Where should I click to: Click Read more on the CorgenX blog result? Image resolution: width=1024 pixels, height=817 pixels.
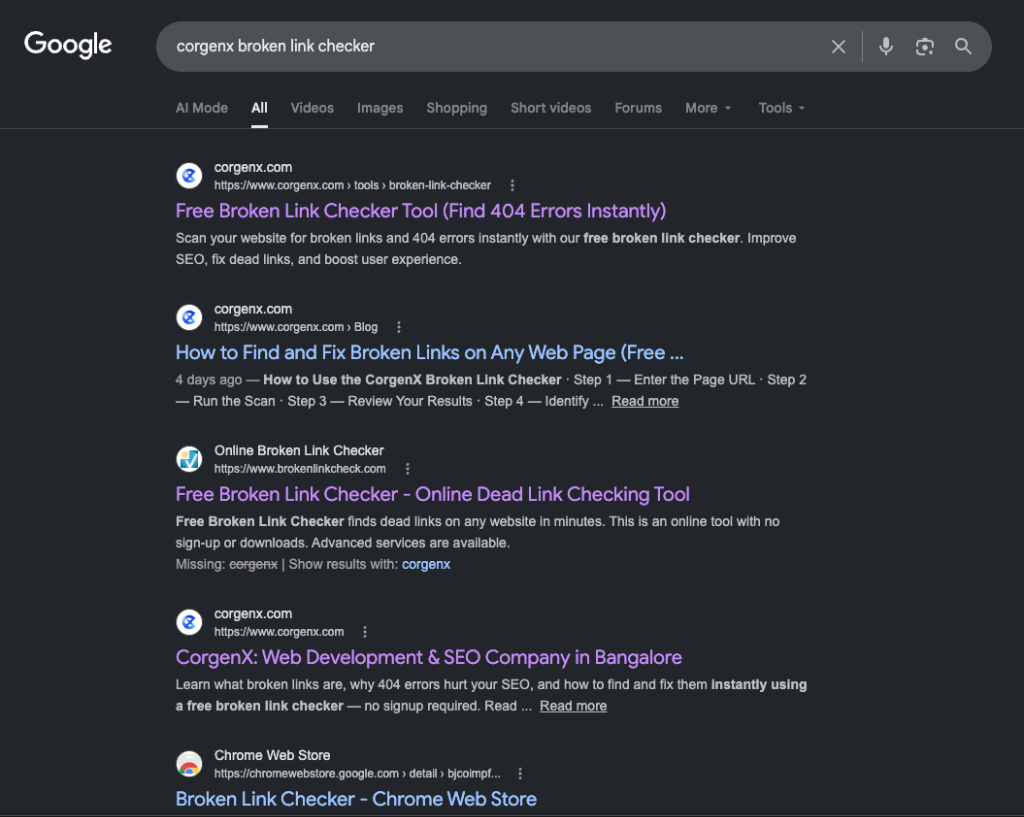click(644, 401)
